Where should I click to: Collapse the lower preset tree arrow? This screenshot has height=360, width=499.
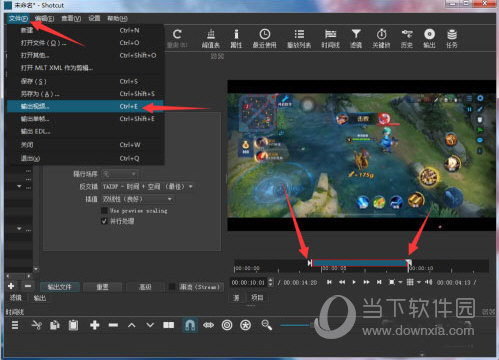coord(19,229)
